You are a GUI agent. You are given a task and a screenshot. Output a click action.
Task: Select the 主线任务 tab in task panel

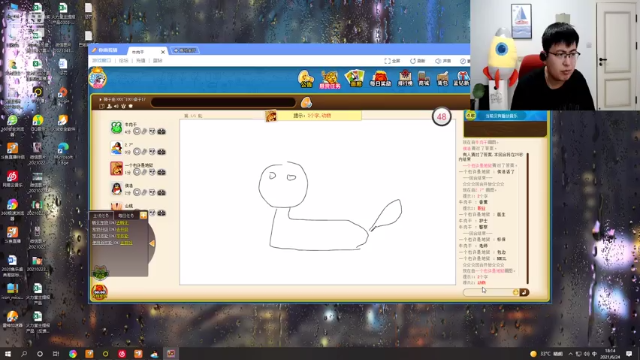100,215
